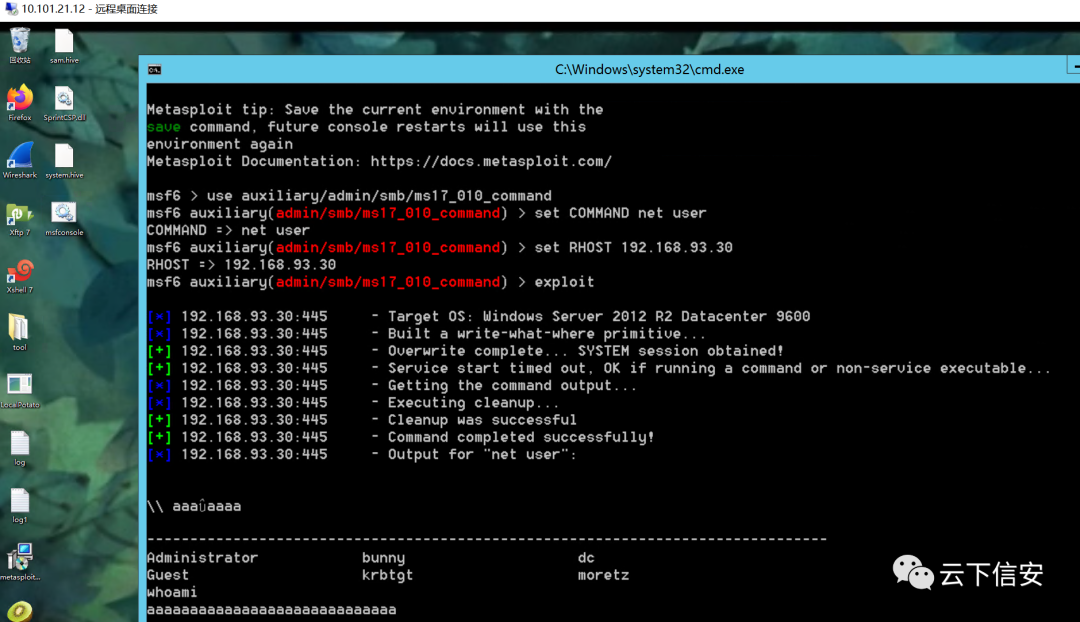Open the tool folder on desktop

pos(19,333)
